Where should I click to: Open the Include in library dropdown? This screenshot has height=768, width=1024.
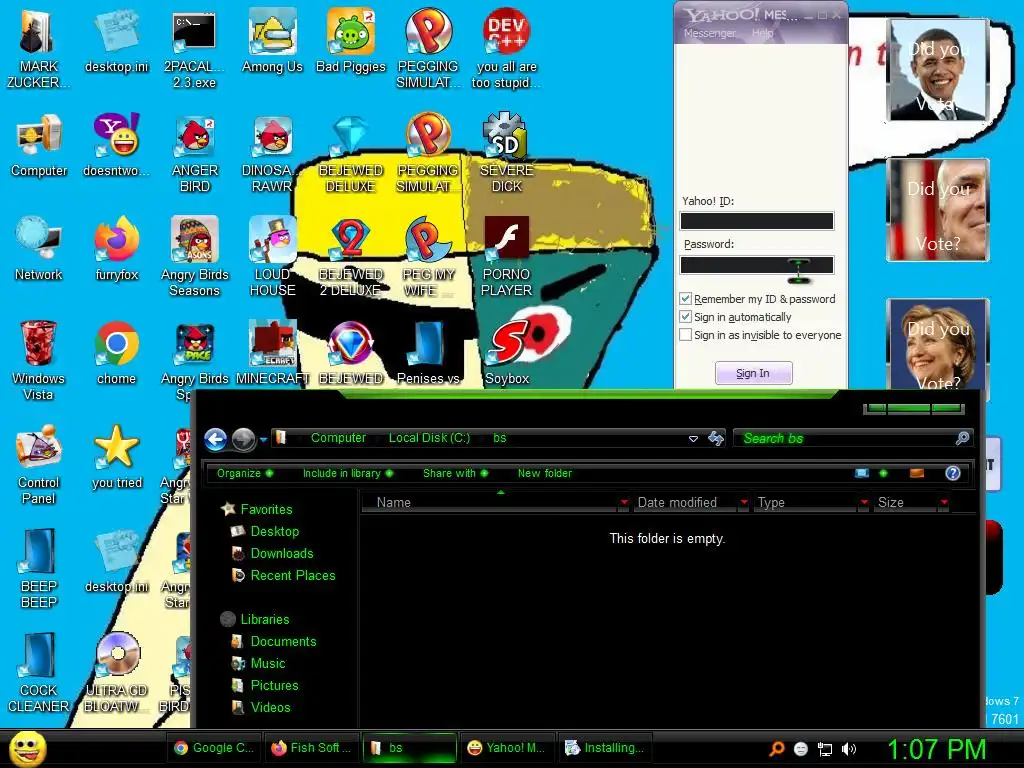347,473
